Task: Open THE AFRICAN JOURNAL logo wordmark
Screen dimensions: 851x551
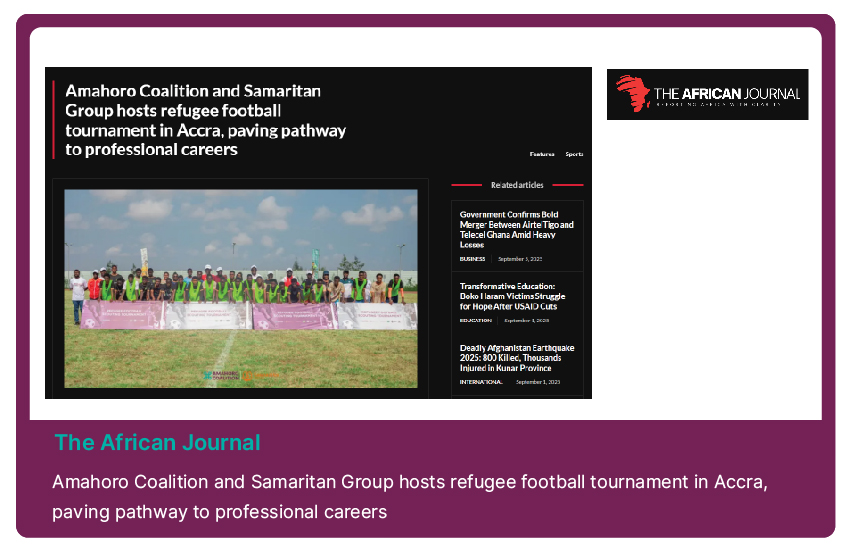Action: (727, 94)
